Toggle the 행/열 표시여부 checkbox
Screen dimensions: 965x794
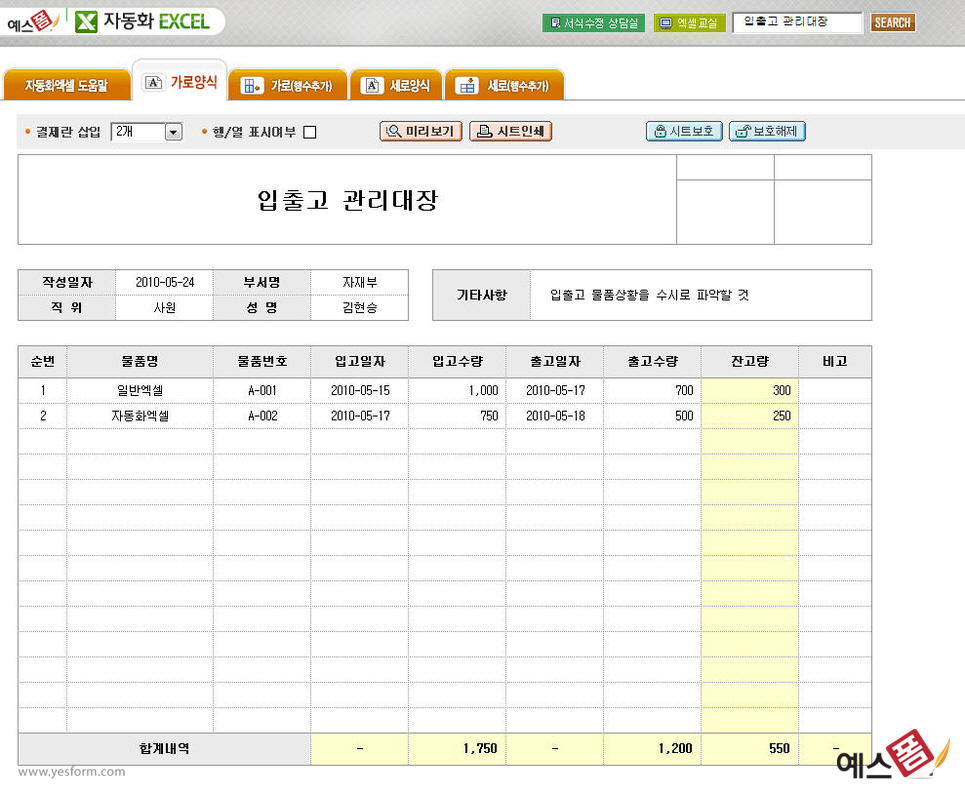point(310,132)
